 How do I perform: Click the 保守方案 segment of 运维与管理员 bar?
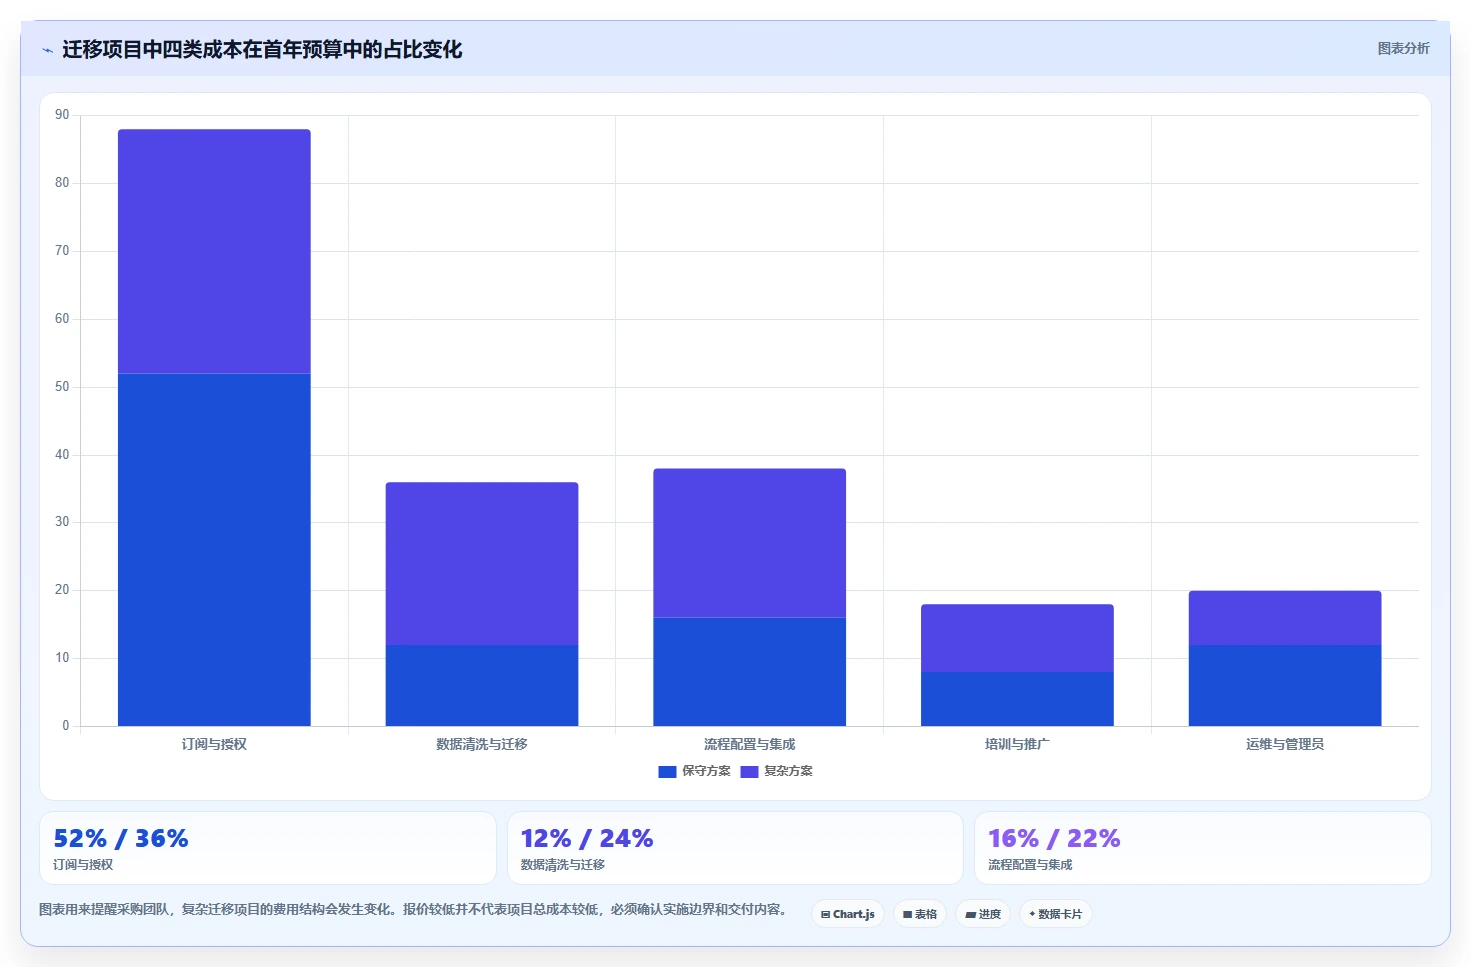pos(1285,685)
